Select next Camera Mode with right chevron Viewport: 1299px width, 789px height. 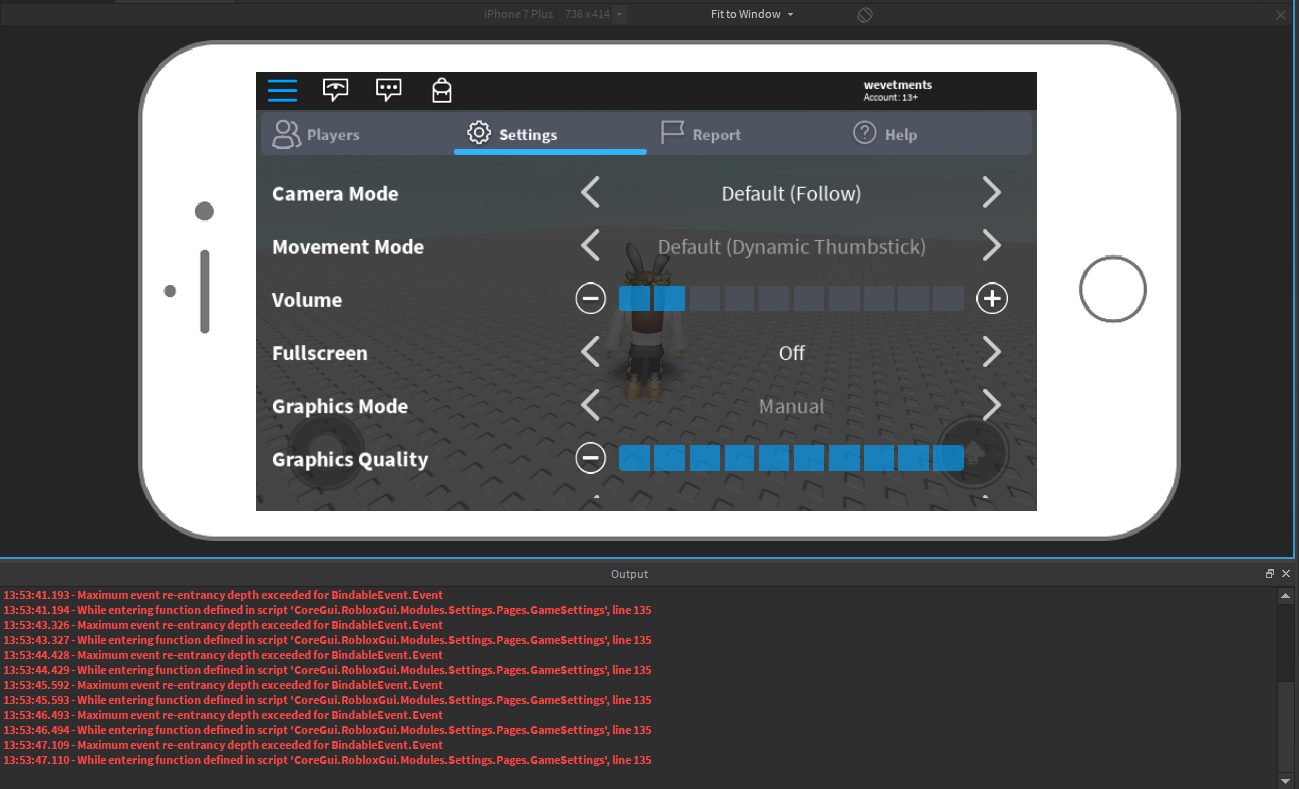[991, 193]
